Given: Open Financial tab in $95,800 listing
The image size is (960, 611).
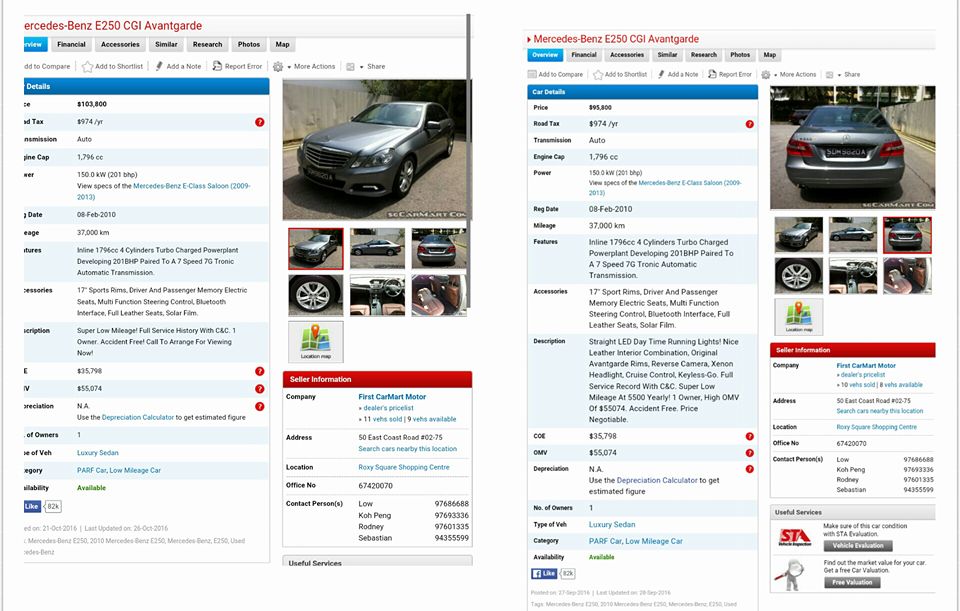Looking at the screenshot, I should point(583,55).
